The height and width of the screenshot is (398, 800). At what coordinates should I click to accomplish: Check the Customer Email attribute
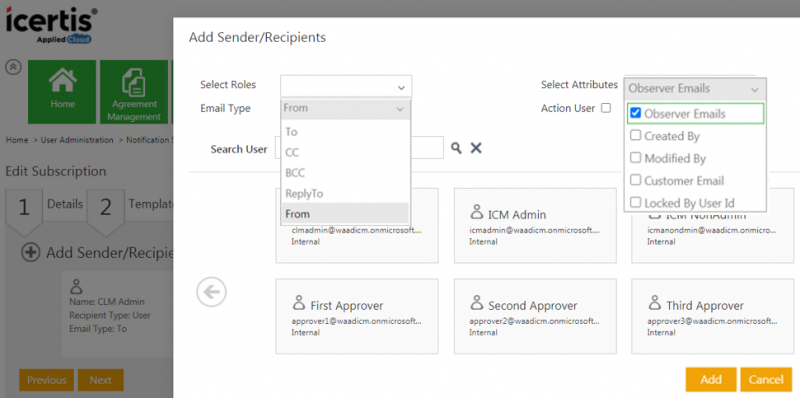pyautogui.click(x=635, y=180)
